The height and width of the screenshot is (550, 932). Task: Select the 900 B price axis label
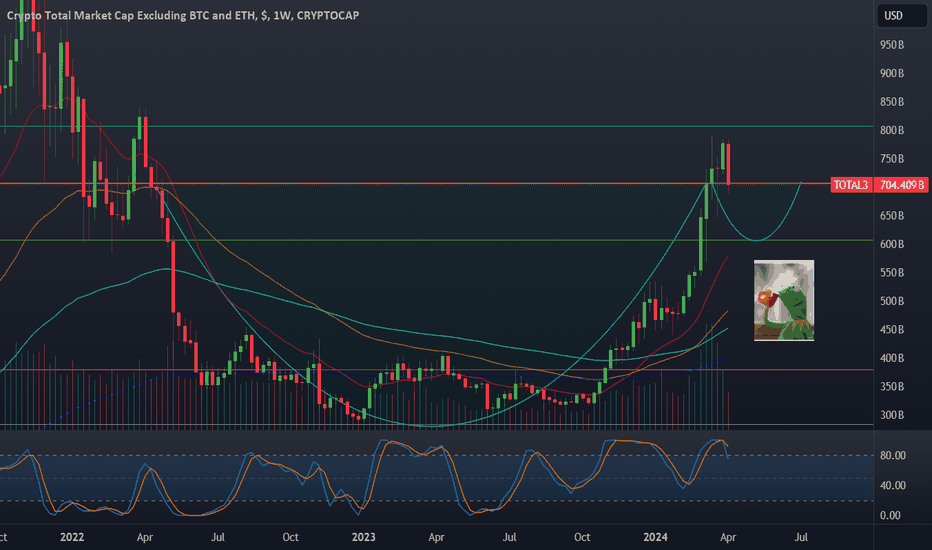point(892,73)
